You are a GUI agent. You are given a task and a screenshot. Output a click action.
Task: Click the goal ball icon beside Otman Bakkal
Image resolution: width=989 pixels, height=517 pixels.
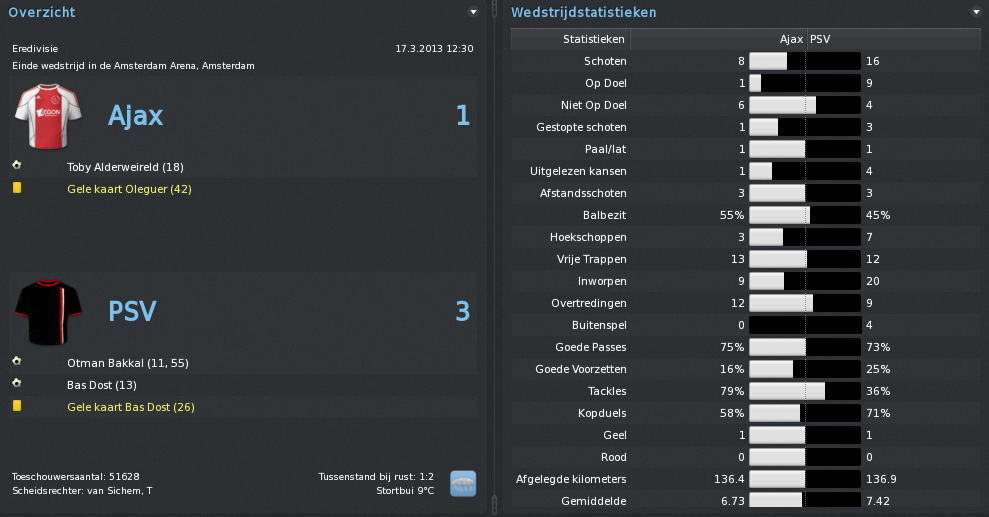click(x=17, y=361)
